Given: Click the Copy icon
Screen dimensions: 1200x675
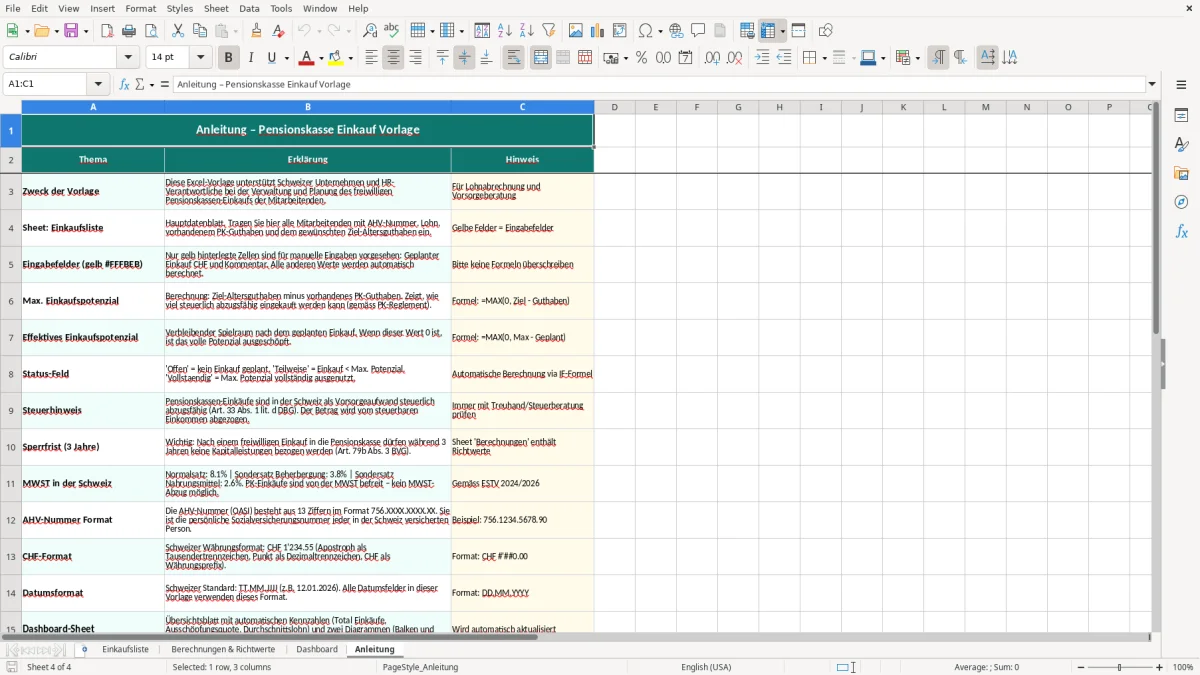Looking at the screenshot, I should [x=199, y=31].
